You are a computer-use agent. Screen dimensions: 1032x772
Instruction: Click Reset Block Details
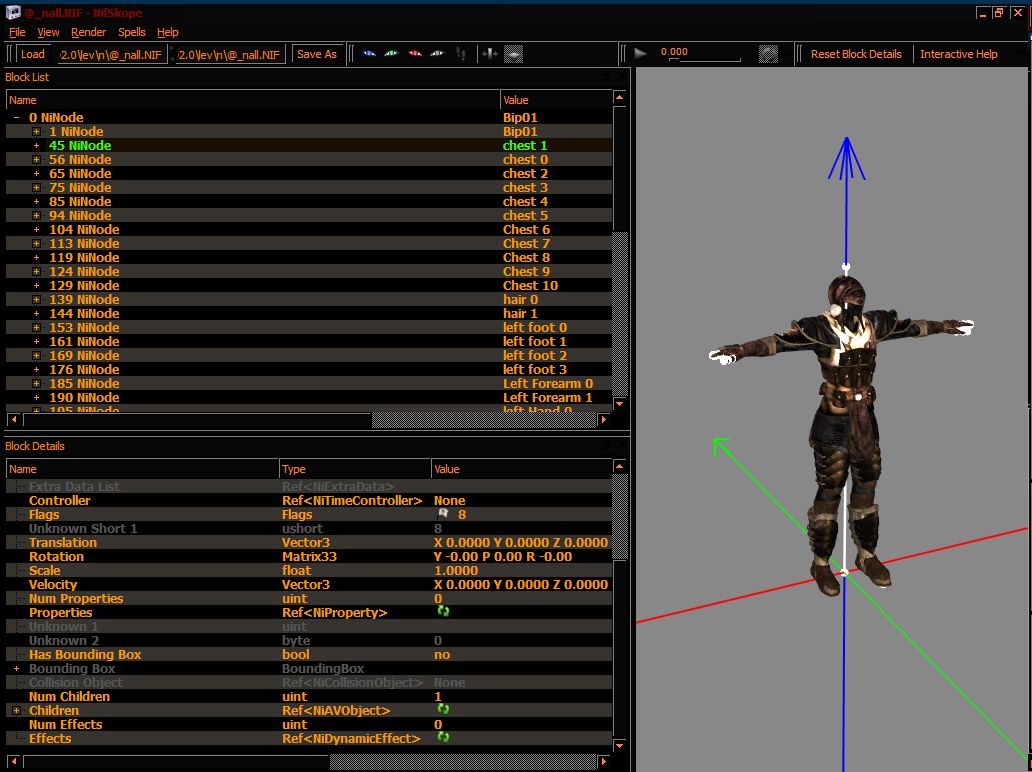click(x=856, y=54)
